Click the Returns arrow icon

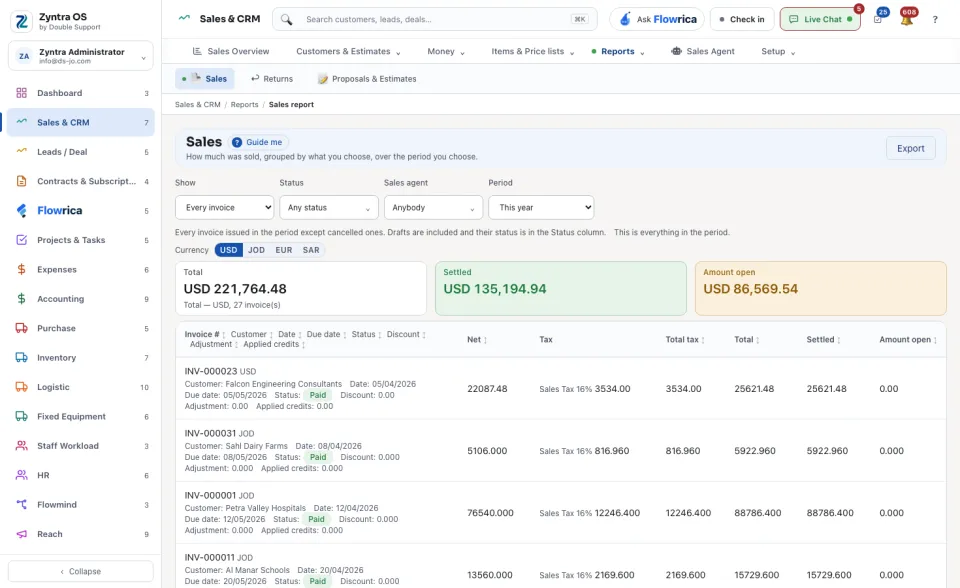(255, 78)
